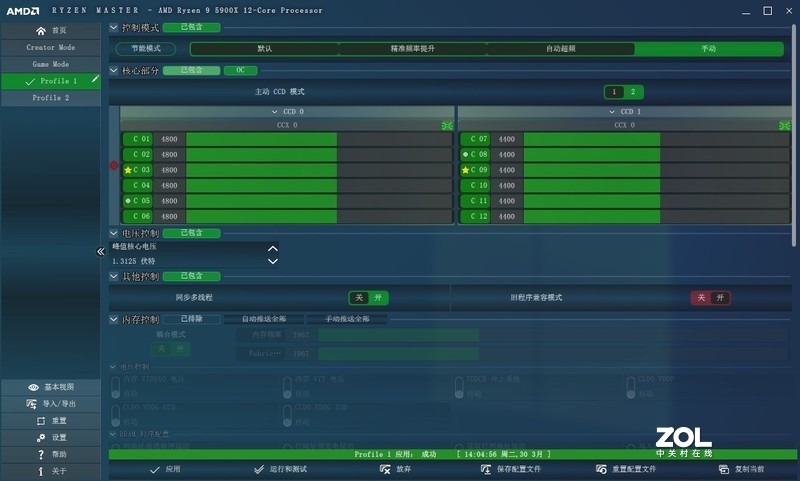Screen dimensions: 800x481
Task: Click the gear icon for 设置
Action: pyautogui.click(x=40, y=437)
